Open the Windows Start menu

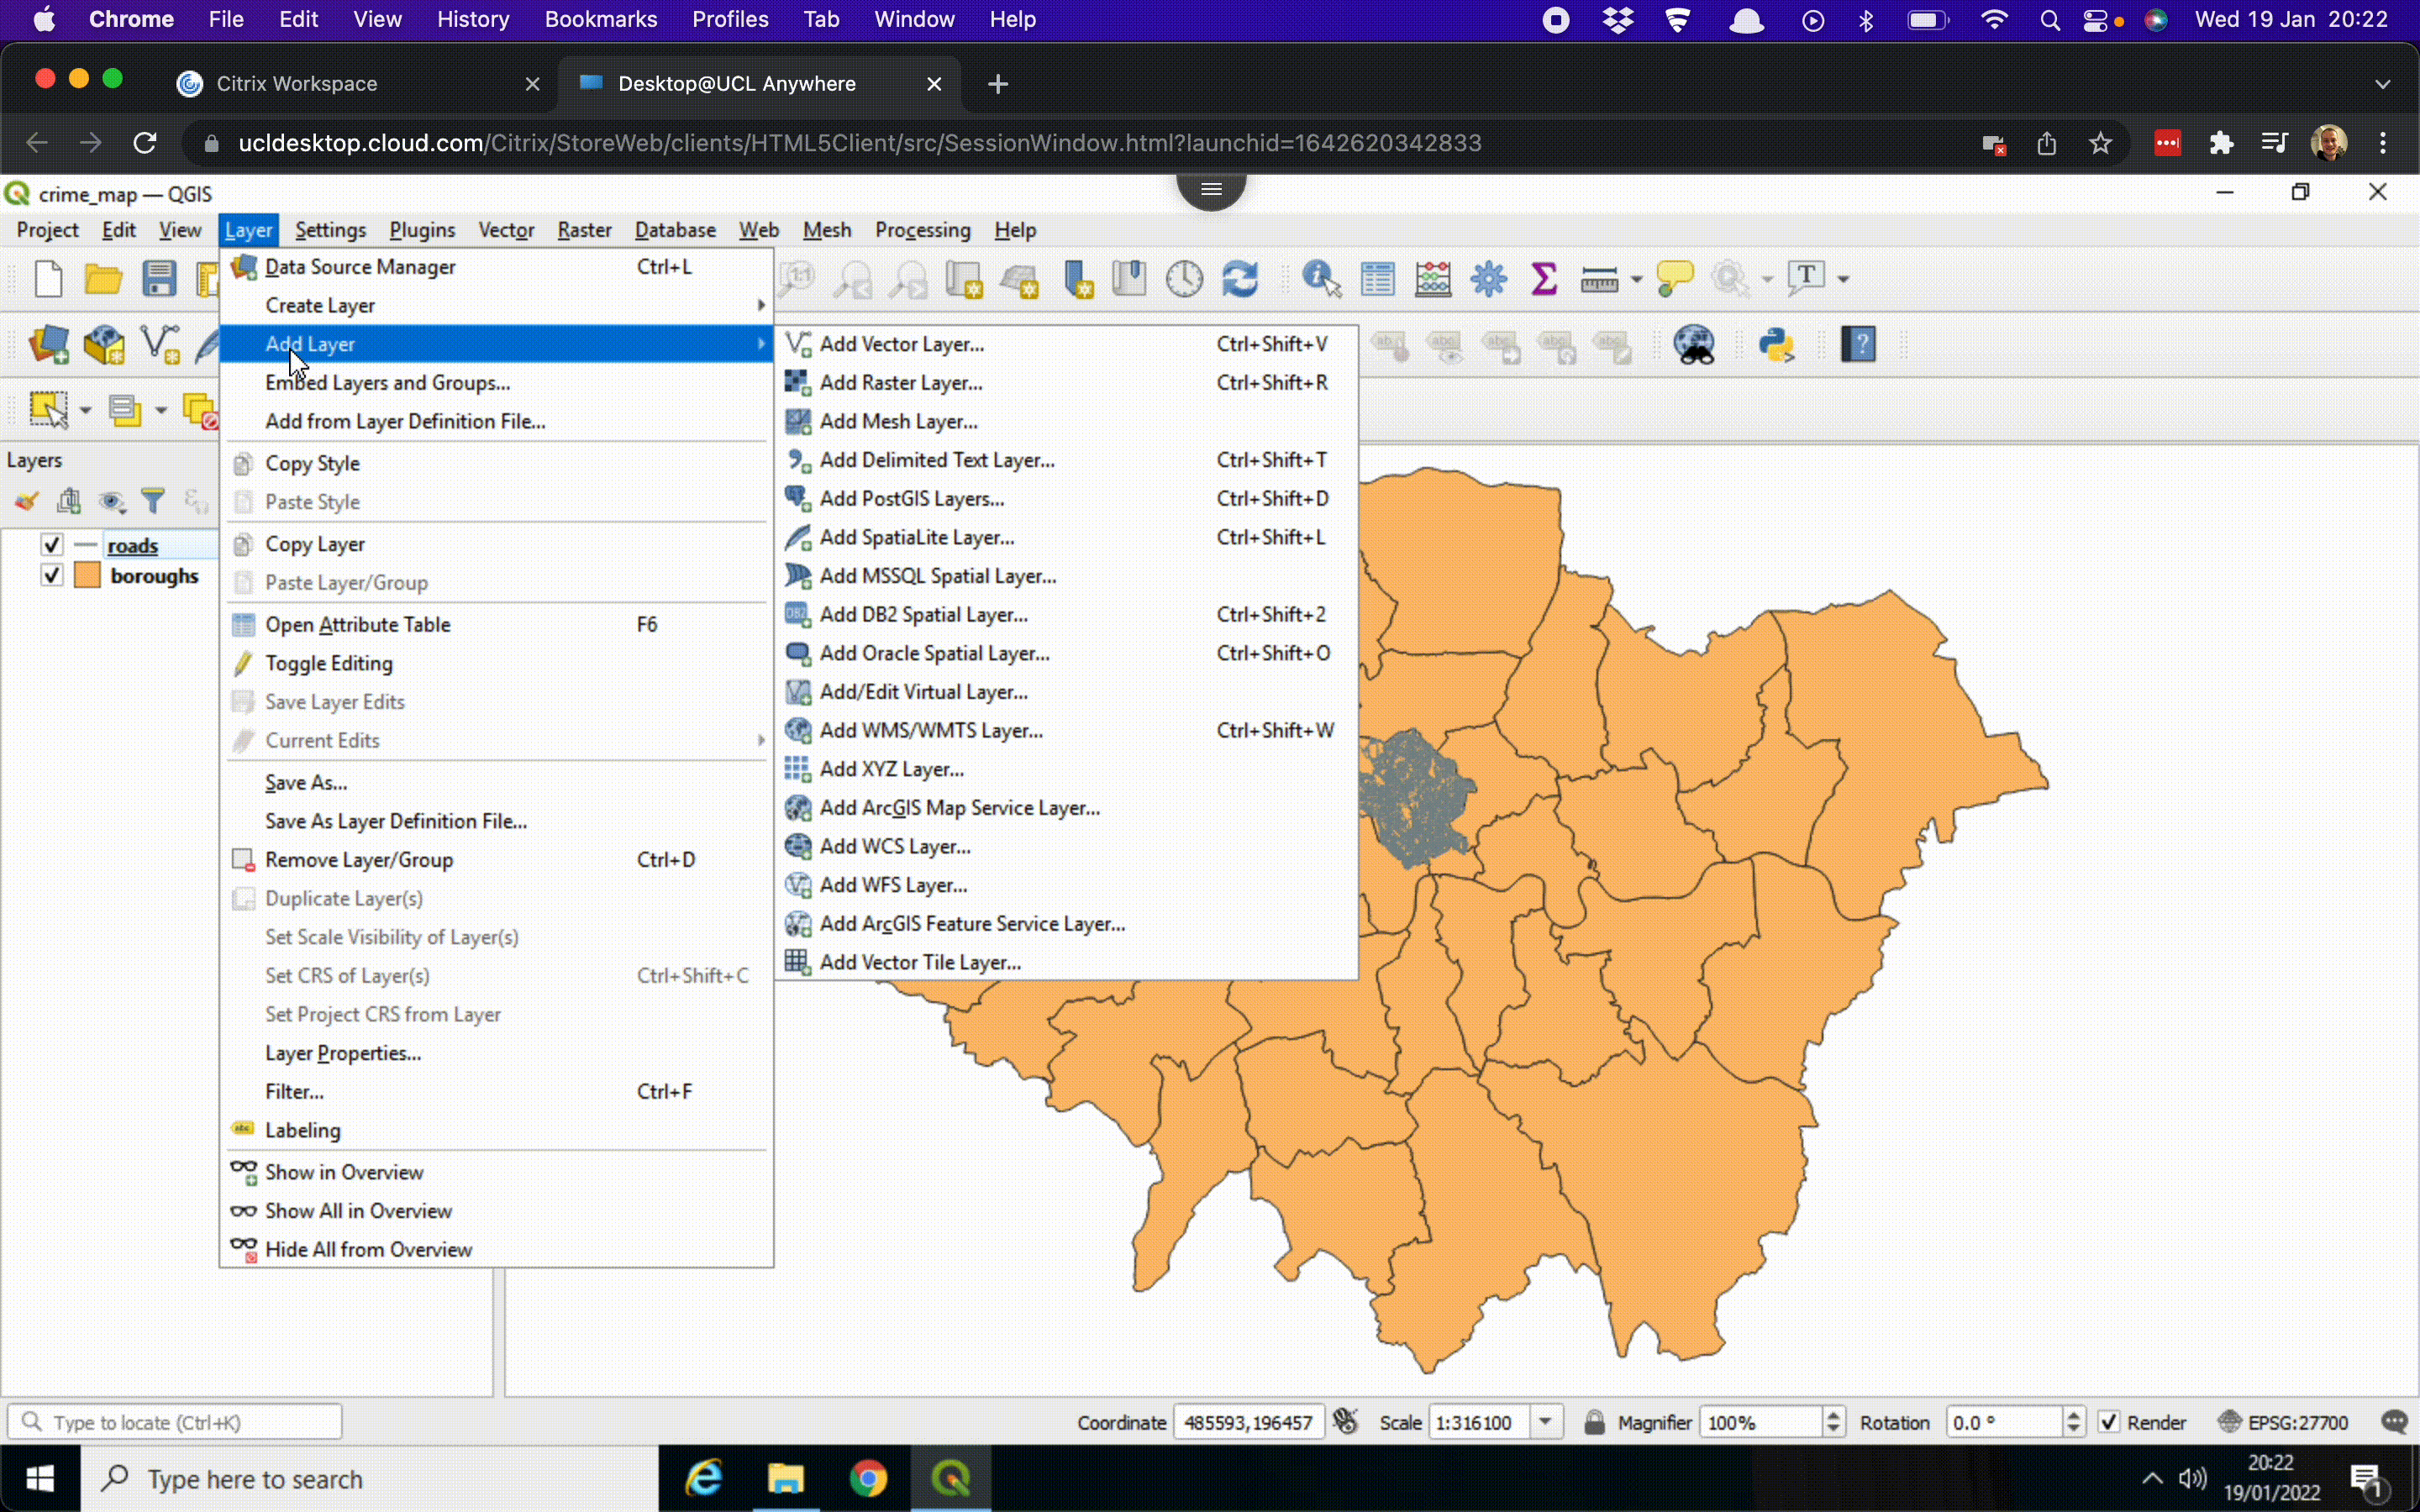(x=40, y=1478)
